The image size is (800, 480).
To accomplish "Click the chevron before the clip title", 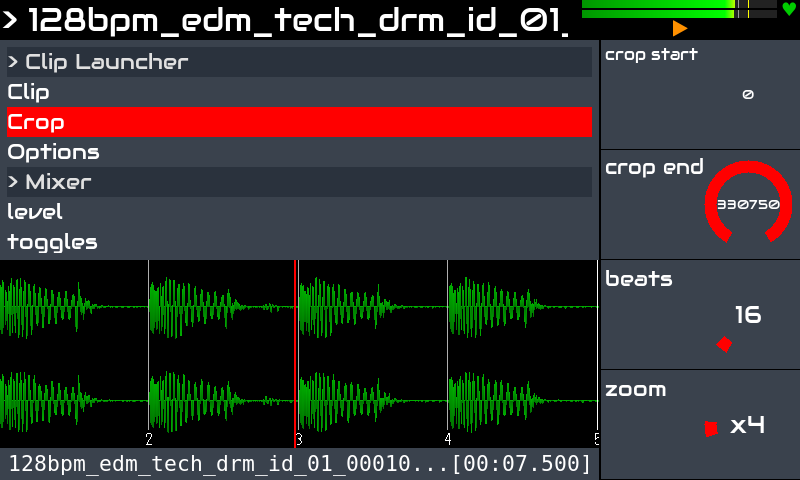I will (10, 20).
